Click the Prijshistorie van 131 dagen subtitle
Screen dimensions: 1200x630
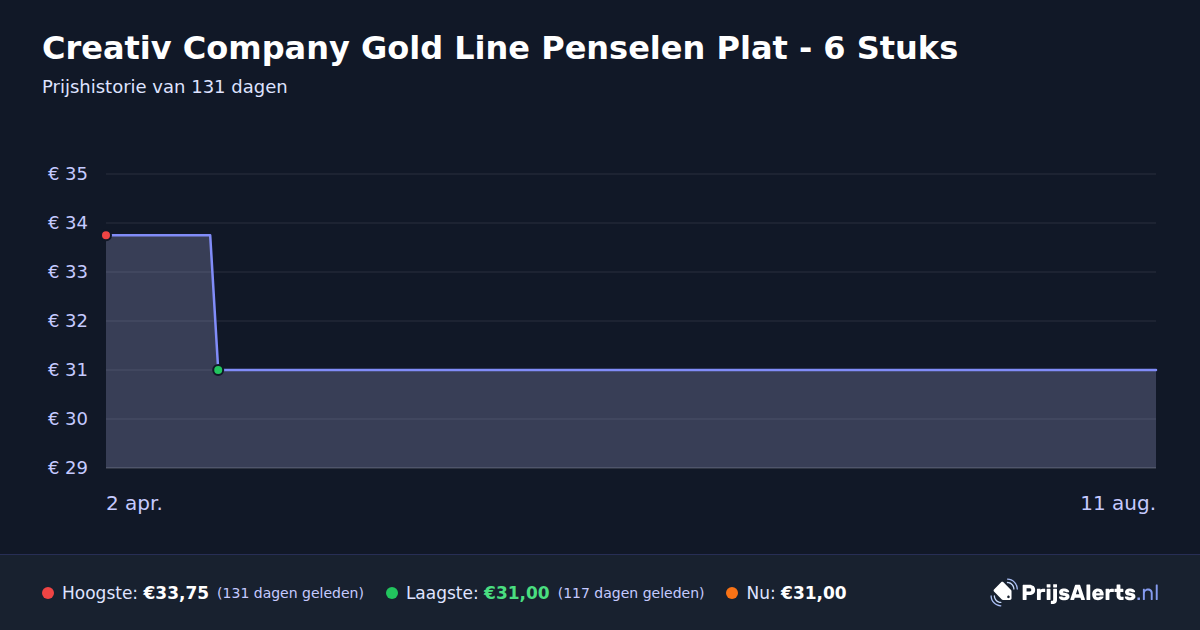click(165, 87)
